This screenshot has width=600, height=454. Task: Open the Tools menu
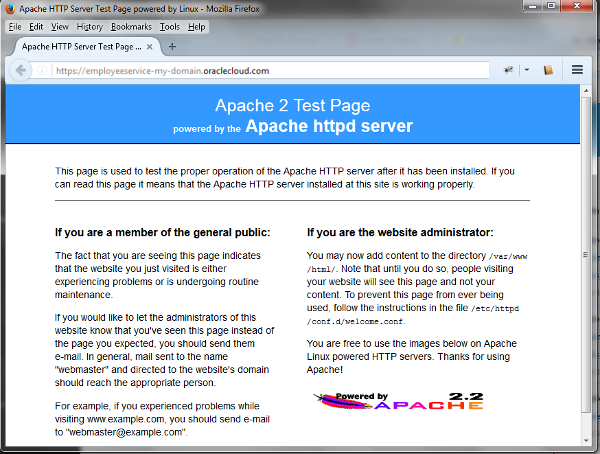pyautogui.click(x=170, y=27)
